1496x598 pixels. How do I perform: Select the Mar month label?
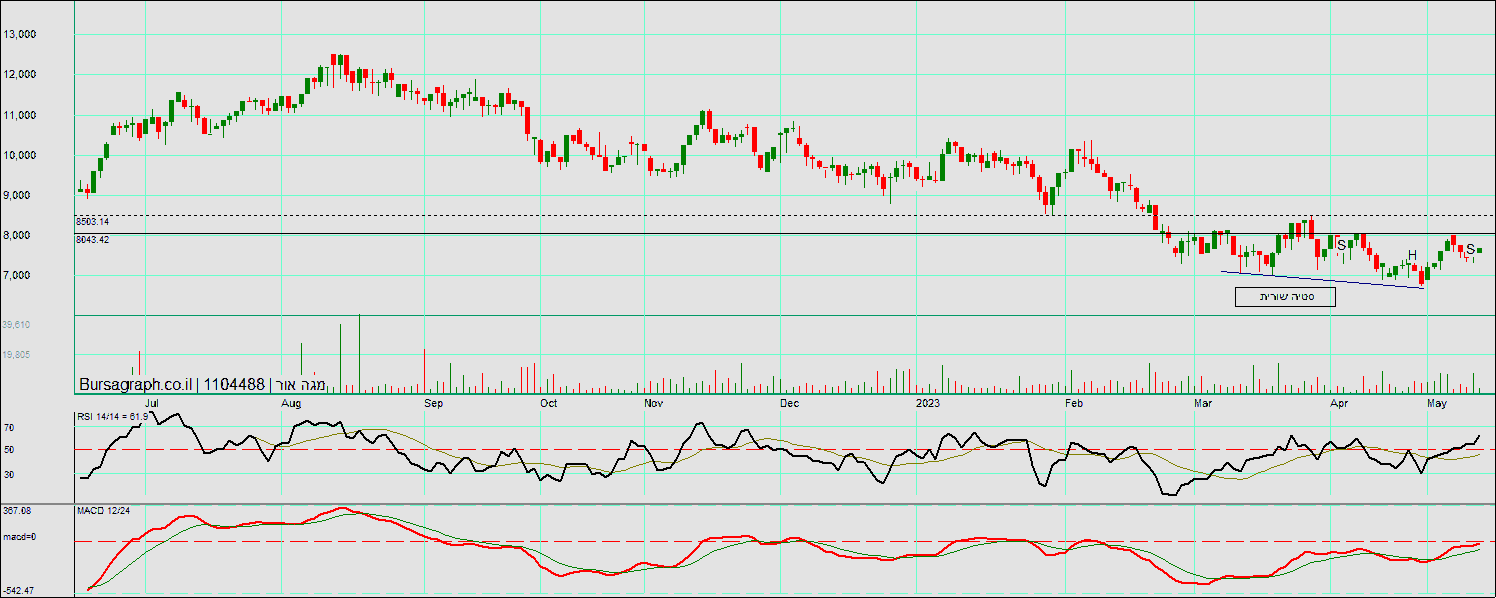click(1203, 404)
